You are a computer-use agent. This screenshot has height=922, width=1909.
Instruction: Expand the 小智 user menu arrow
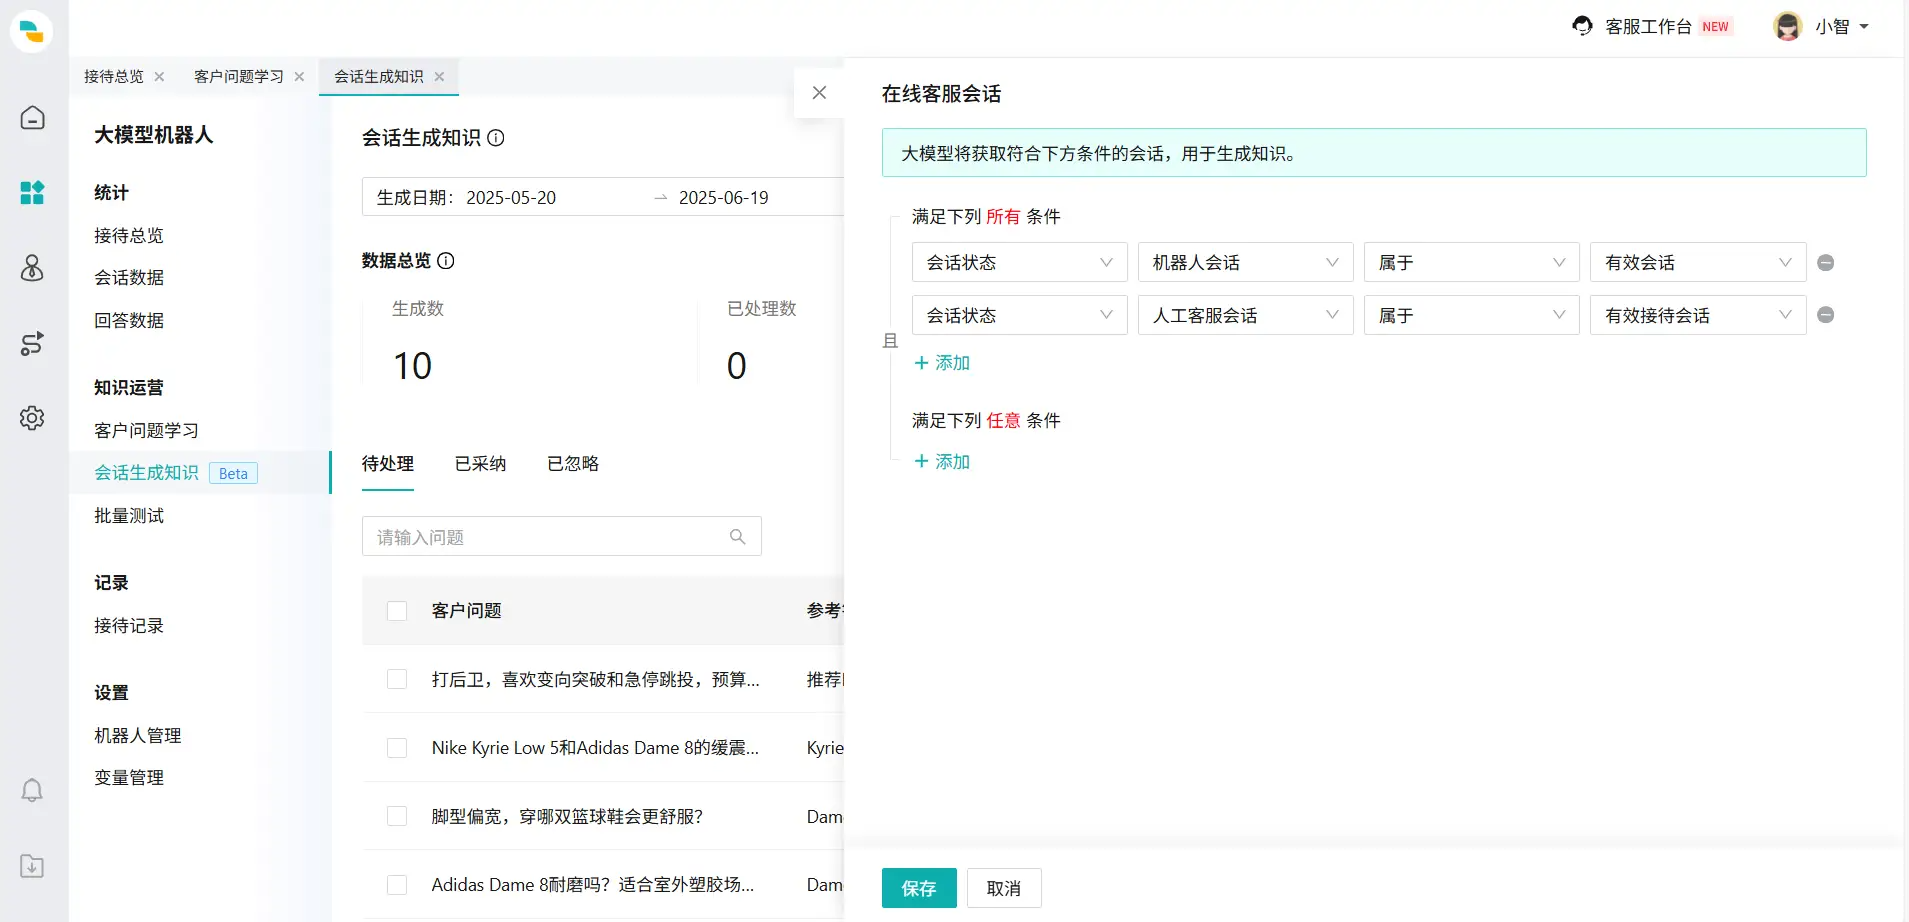click(x=1864, y=27)
